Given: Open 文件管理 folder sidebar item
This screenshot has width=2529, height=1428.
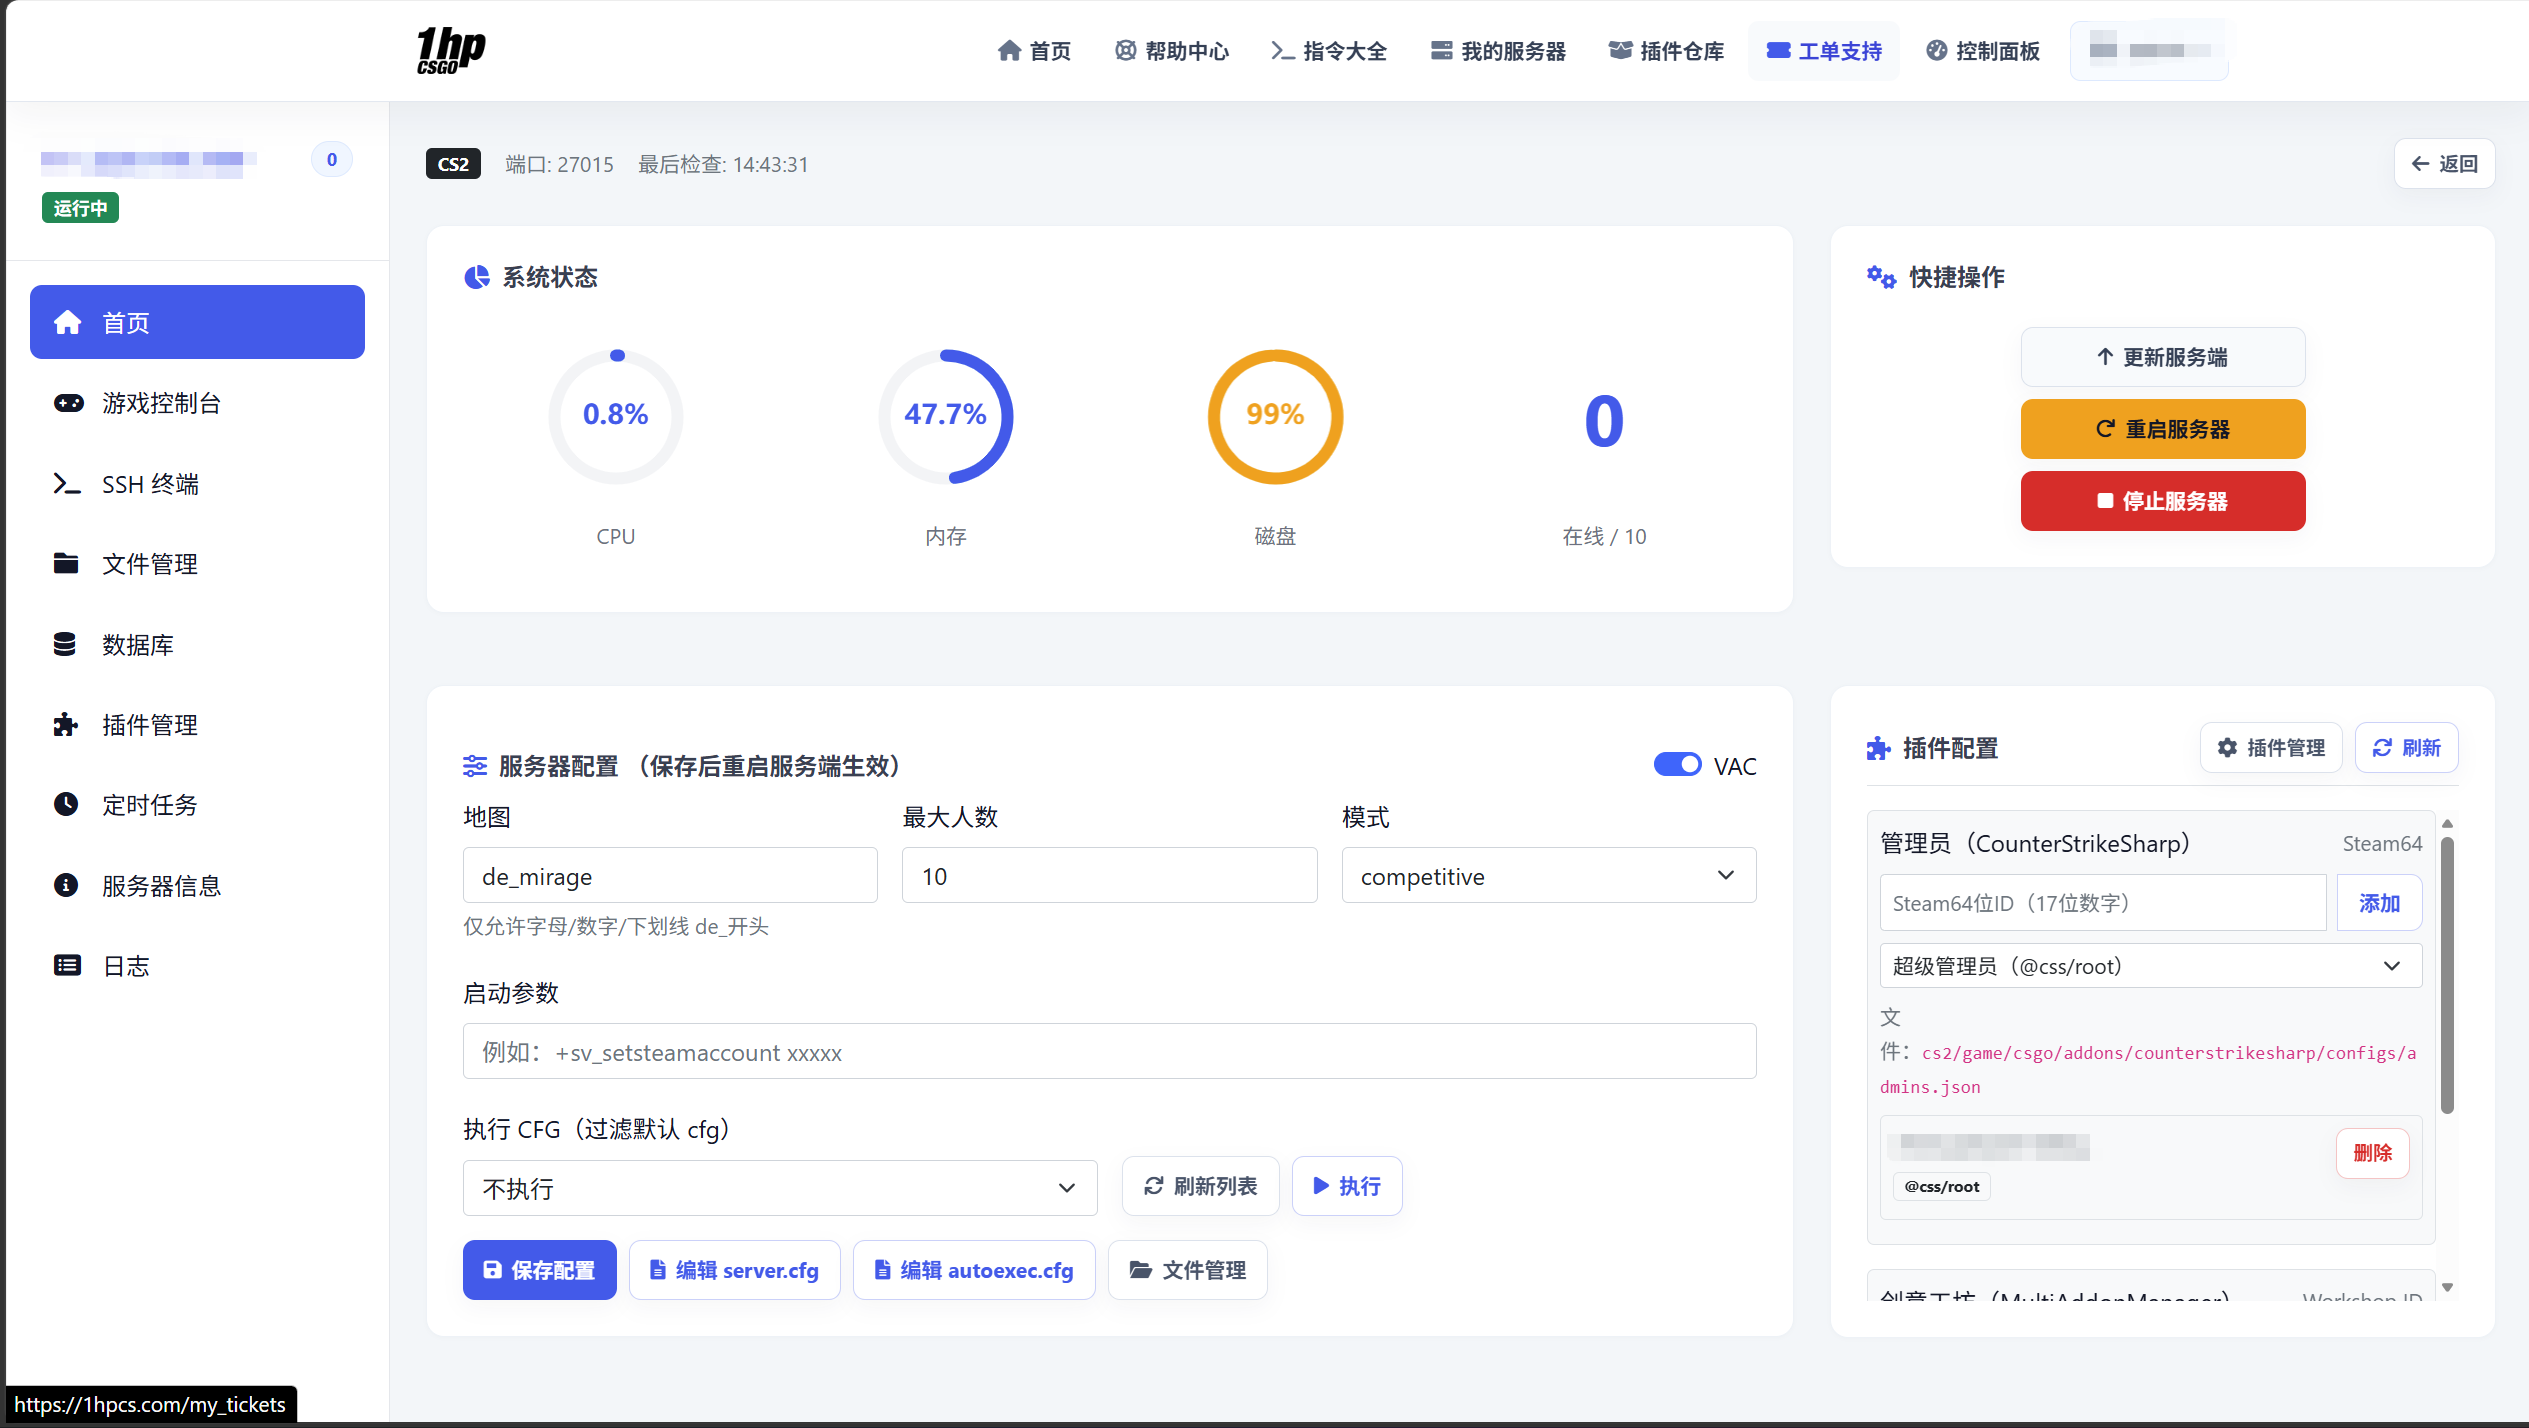Looking at the screenshot, I should [197, 564].
